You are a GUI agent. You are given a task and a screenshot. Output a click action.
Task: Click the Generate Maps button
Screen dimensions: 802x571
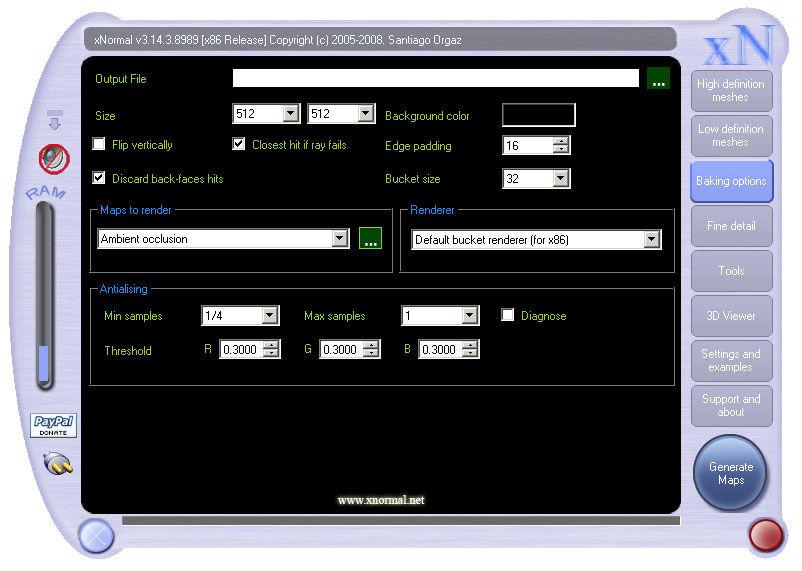point(730,473)
